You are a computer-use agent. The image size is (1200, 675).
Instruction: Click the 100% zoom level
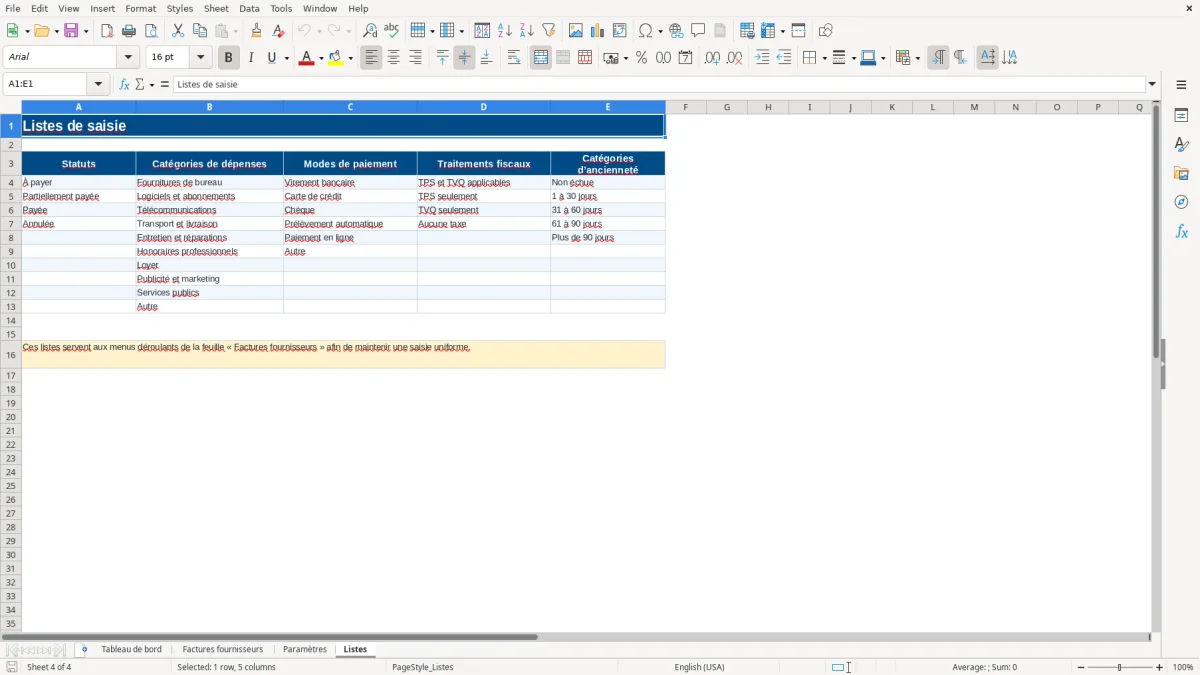tap(1183, 667)
